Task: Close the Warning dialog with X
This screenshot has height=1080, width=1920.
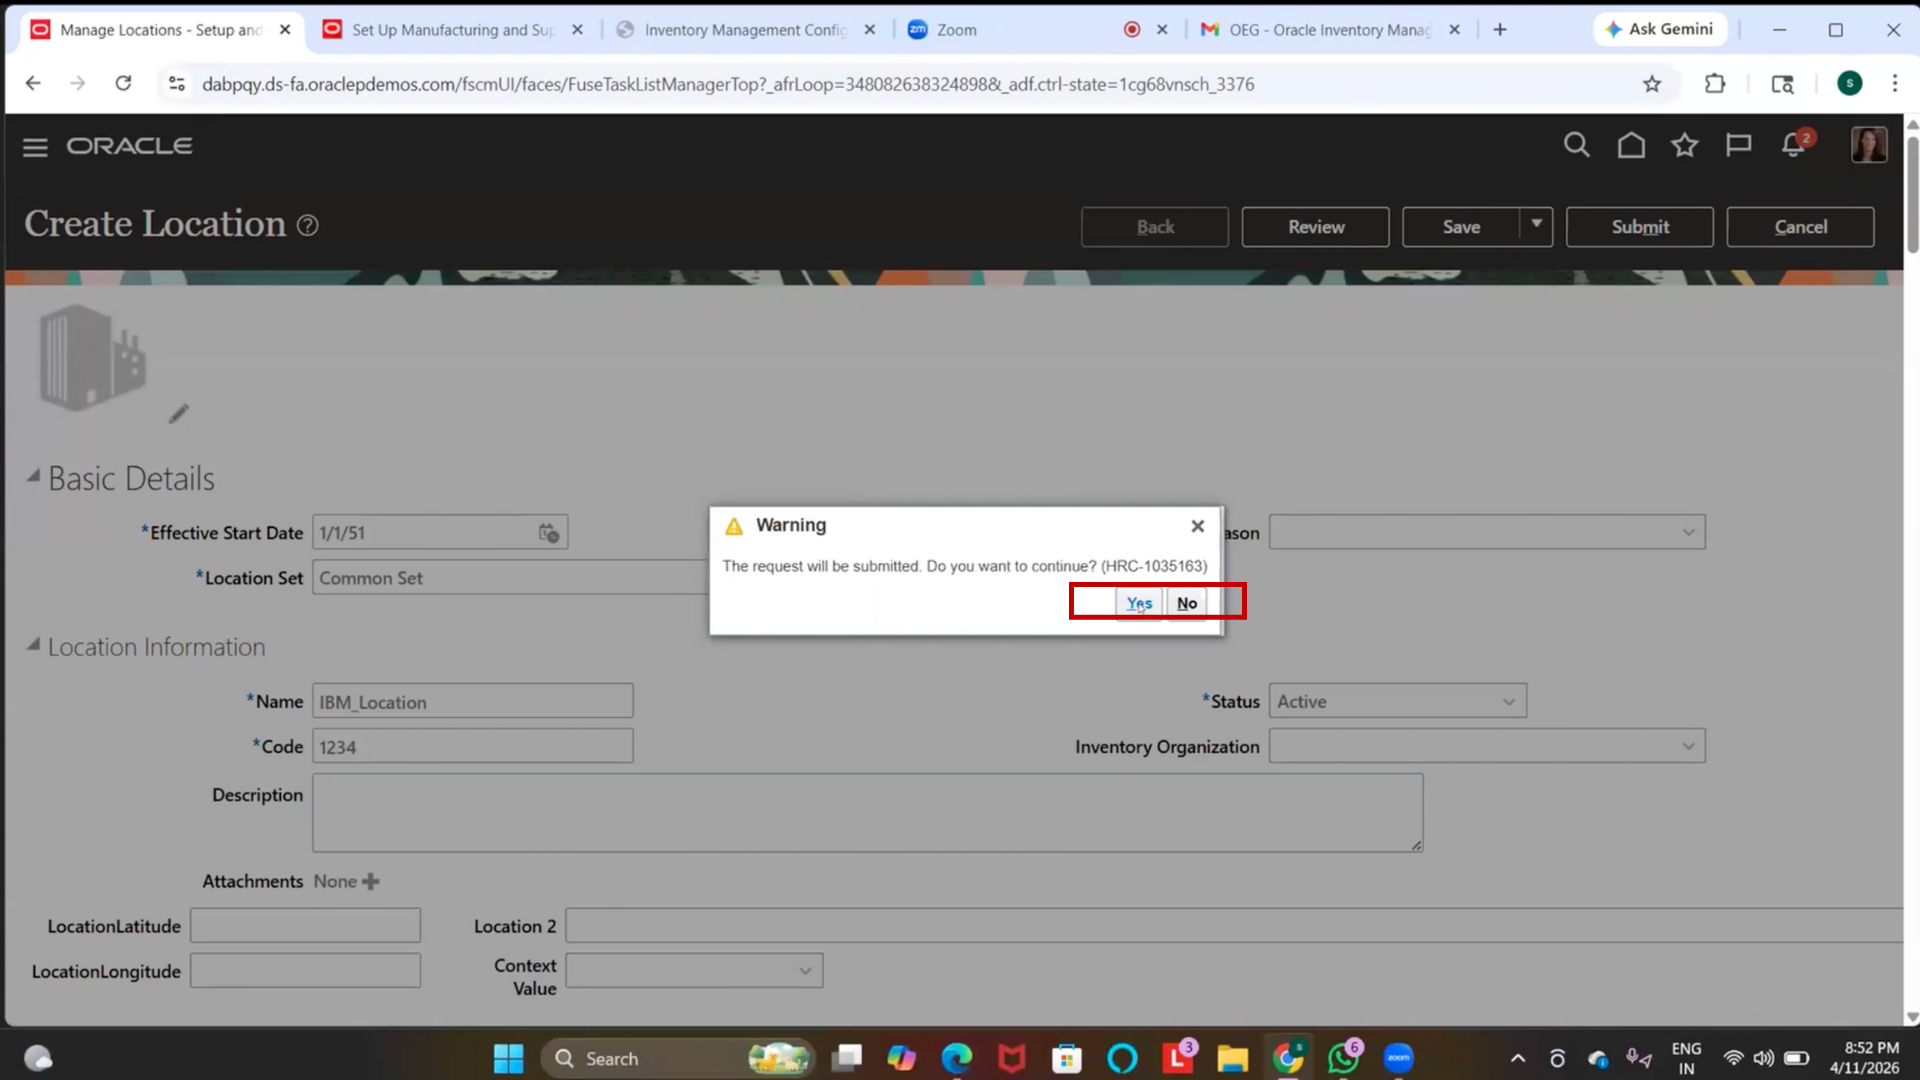Action: (x=1197, y=526)
